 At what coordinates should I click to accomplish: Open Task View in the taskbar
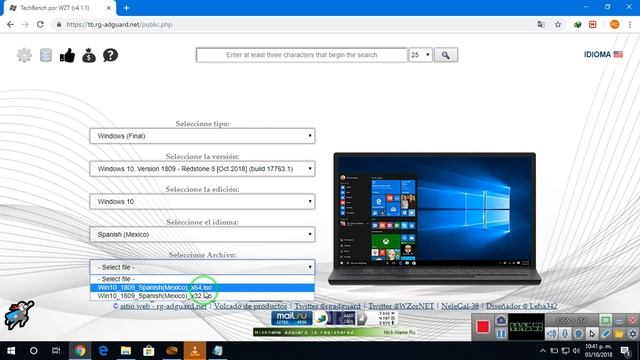[x=56, y=351]
